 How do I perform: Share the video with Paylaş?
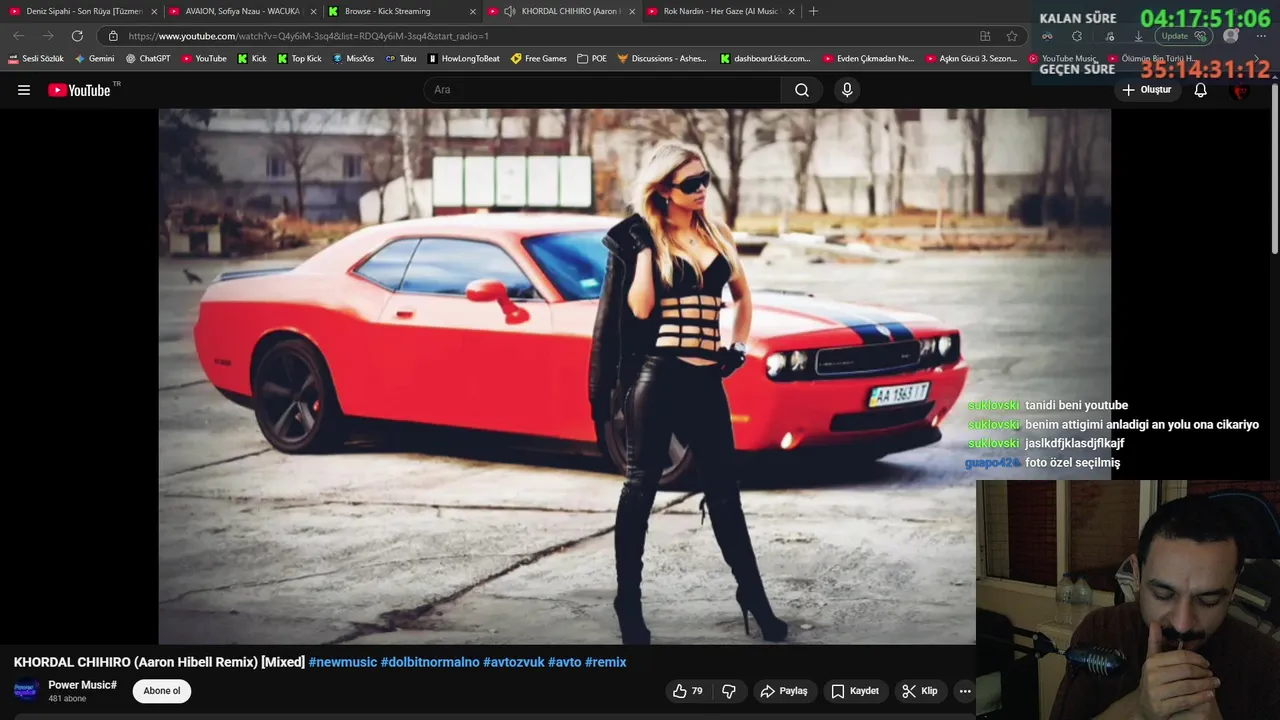(x=784, y=691)
